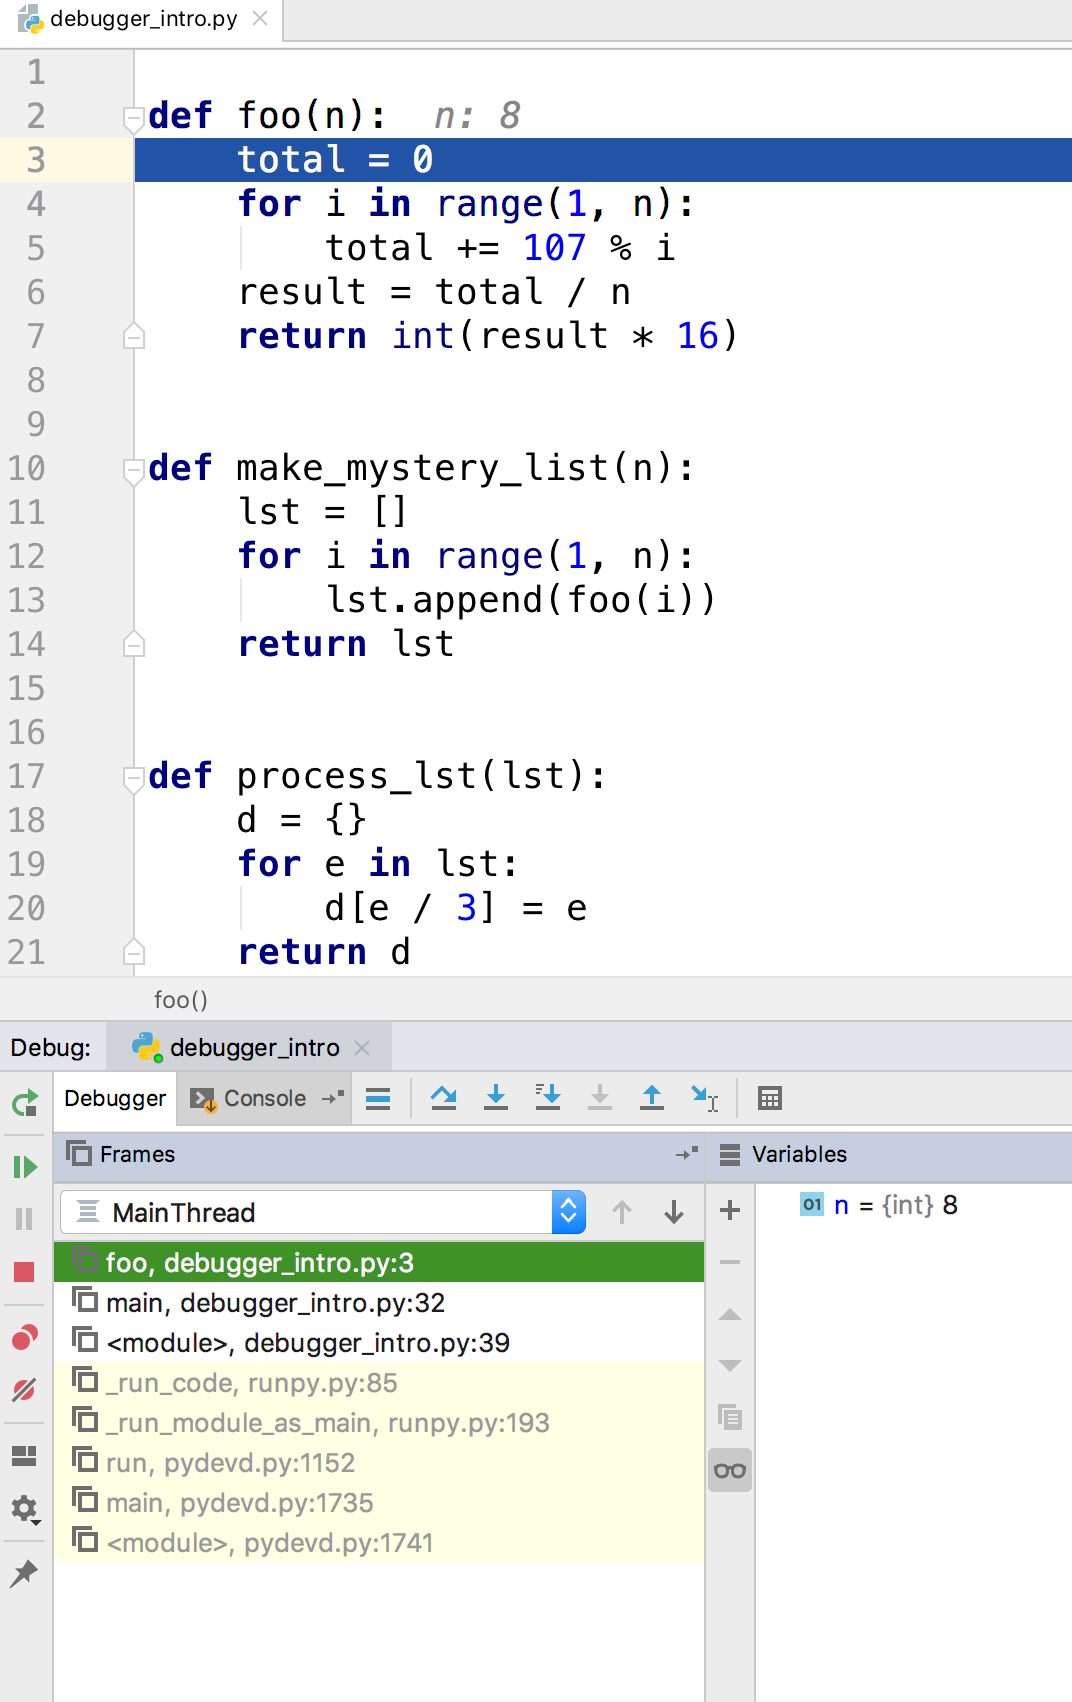The height and width of the screenshot is (1702, 1072).
Task: Switch to the Debugger tab
Action: click(x=115, y=1098)
